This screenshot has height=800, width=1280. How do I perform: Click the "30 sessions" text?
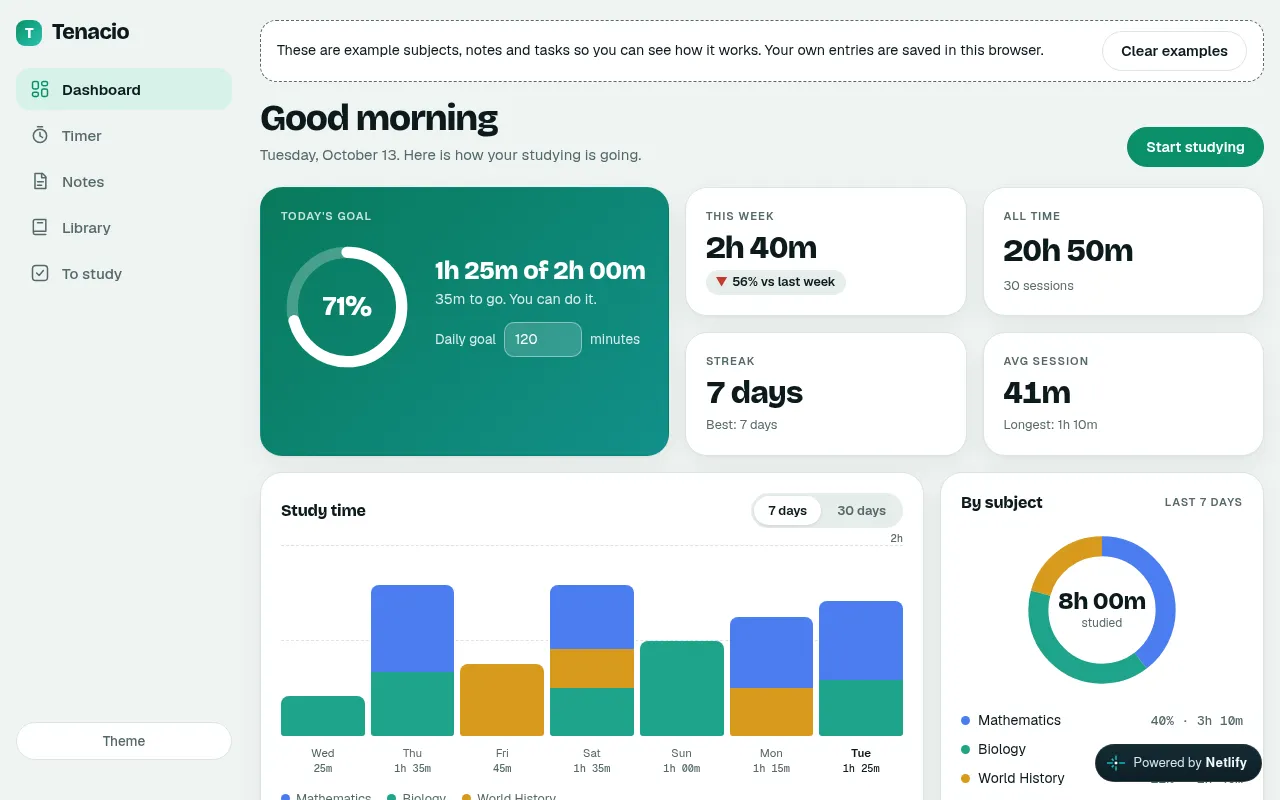click(x=1038, y=286)
